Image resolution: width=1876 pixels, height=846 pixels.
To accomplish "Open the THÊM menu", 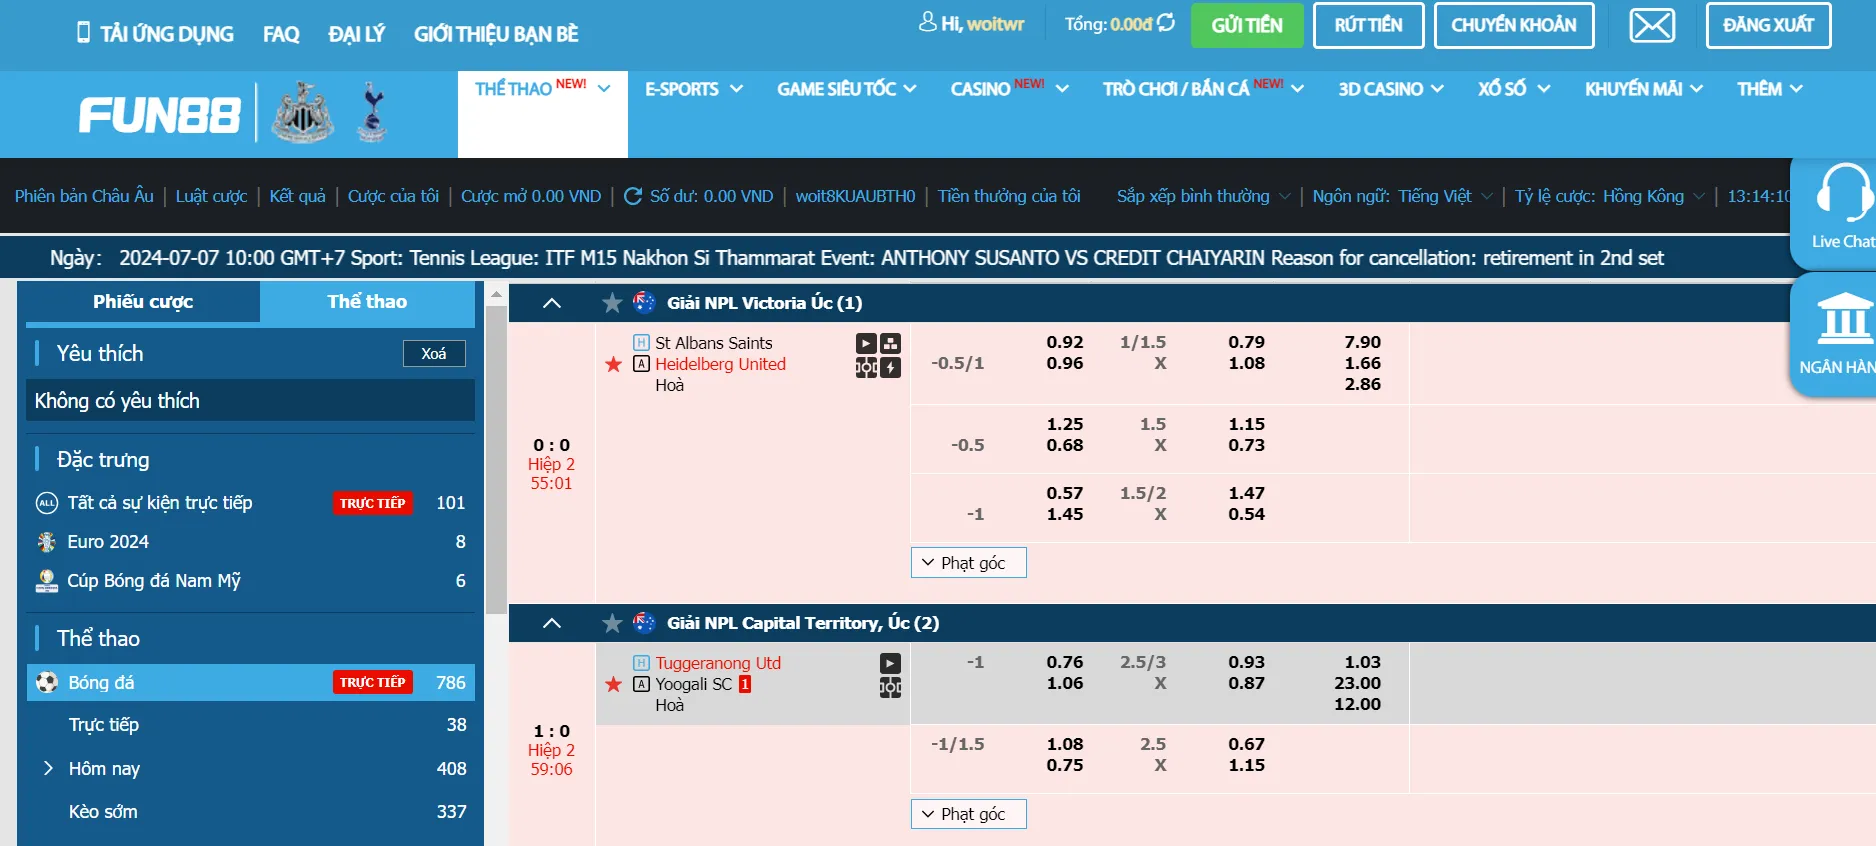I will pos(1770,89).
